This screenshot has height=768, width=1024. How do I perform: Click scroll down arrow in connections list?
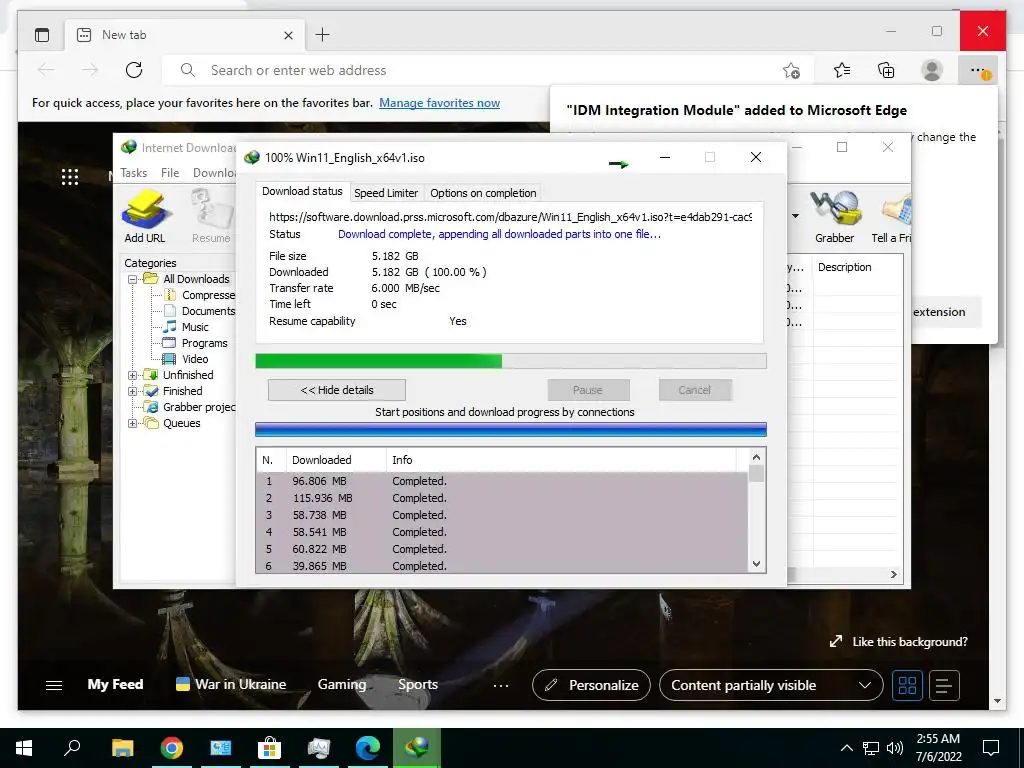click(756, 564)
